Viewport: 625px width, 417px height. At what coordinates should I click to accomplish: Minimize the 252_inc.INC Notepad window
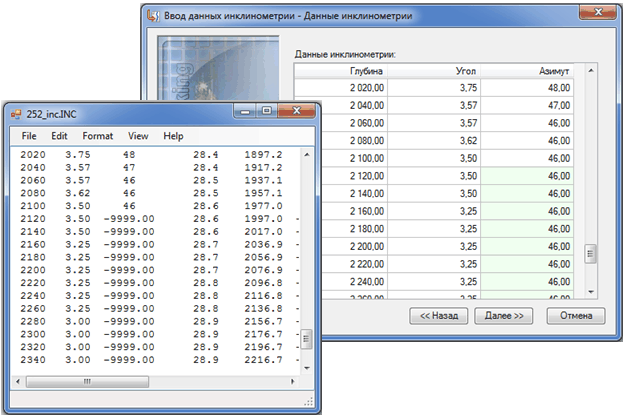tap(243, 110)
